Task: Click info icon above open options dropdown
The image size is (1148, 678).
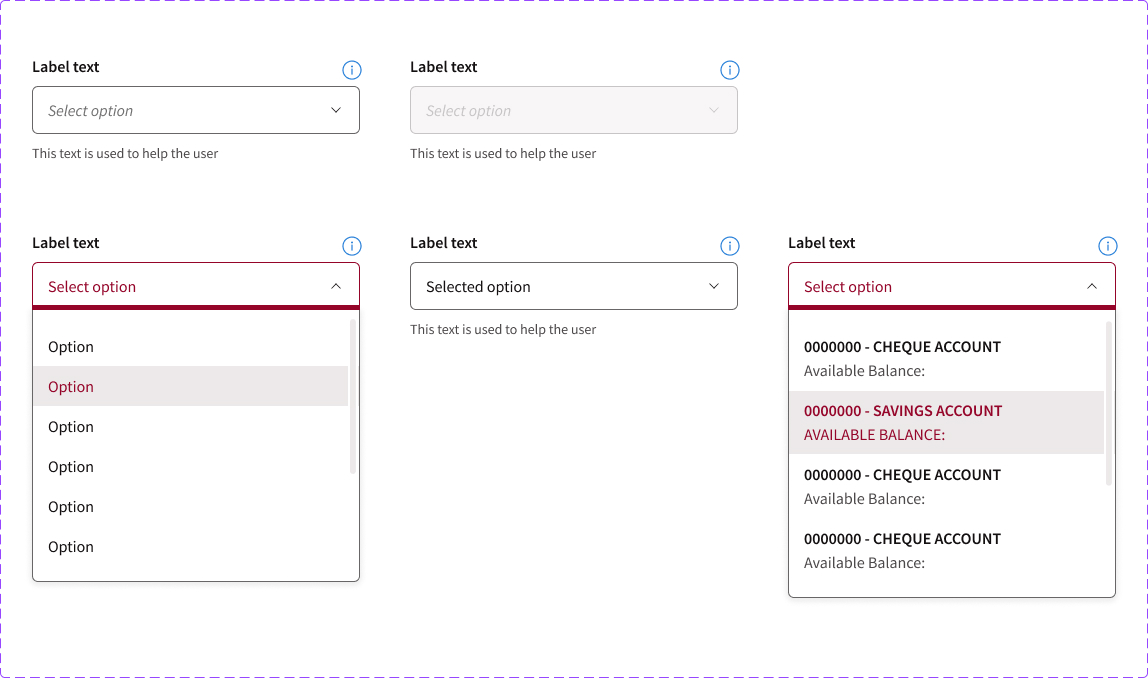Action: pos(352,246)
